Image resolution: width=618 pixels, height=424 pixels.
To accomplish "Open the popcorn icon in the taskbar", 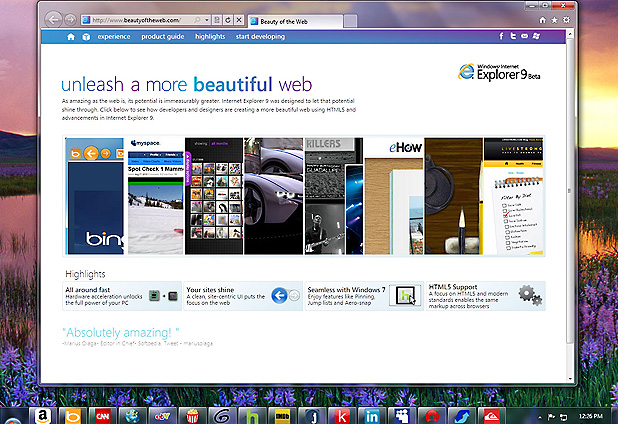I will click(192, 416).
